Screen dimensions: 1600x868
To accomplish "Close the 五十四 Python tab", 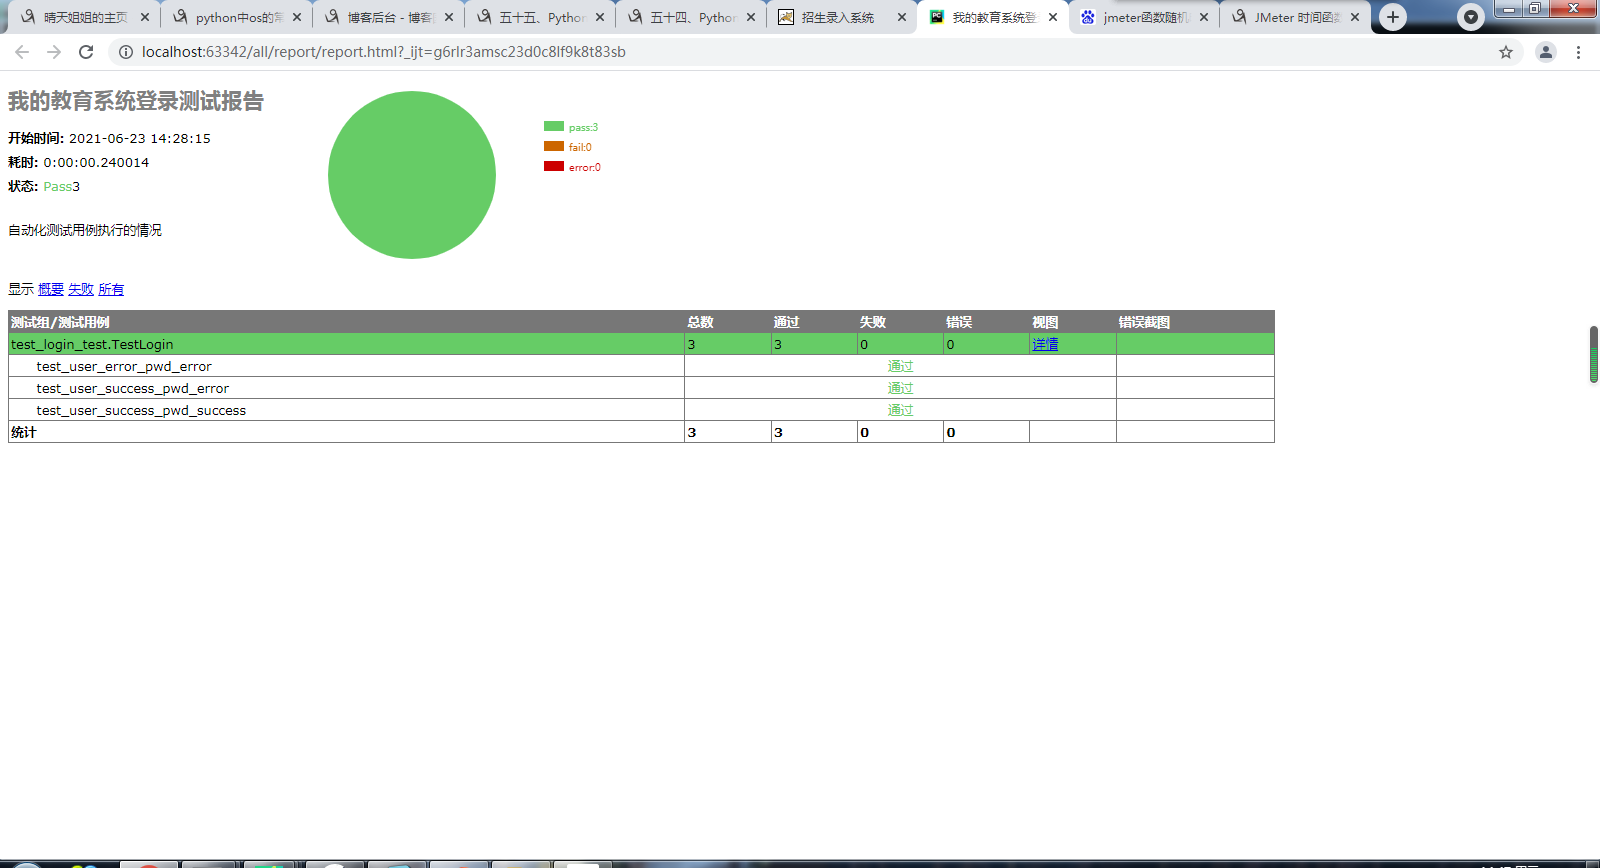I will pyautogui.click(x=751, y=17).
